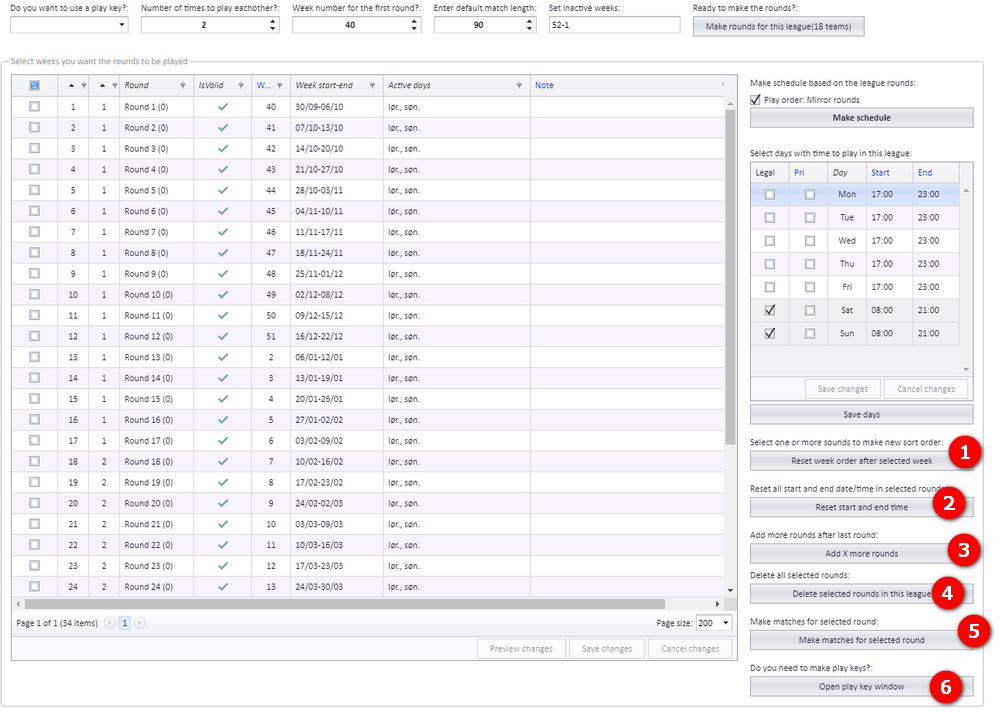Click Save changes button under rounds grid
The height and width of the screenshot is (712, 1000).
pos(607,648)
